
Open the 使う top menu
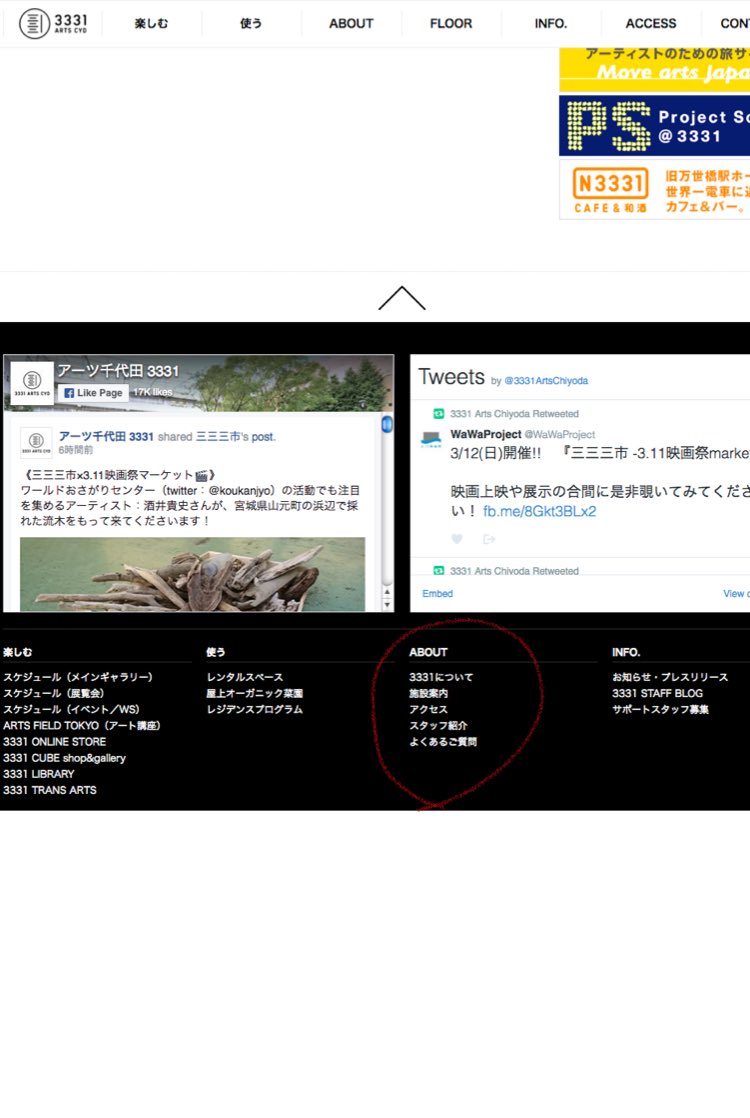click(x=251, y=24)
